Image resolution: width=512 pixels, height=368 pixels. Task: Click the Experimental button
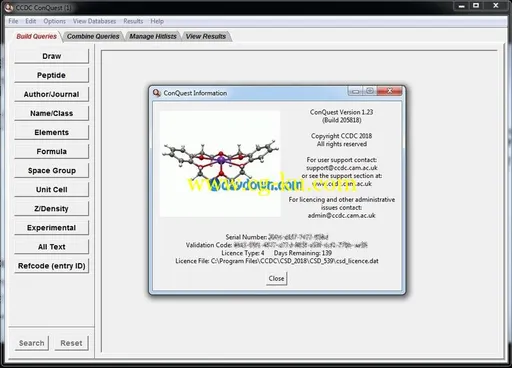[52, 228]
